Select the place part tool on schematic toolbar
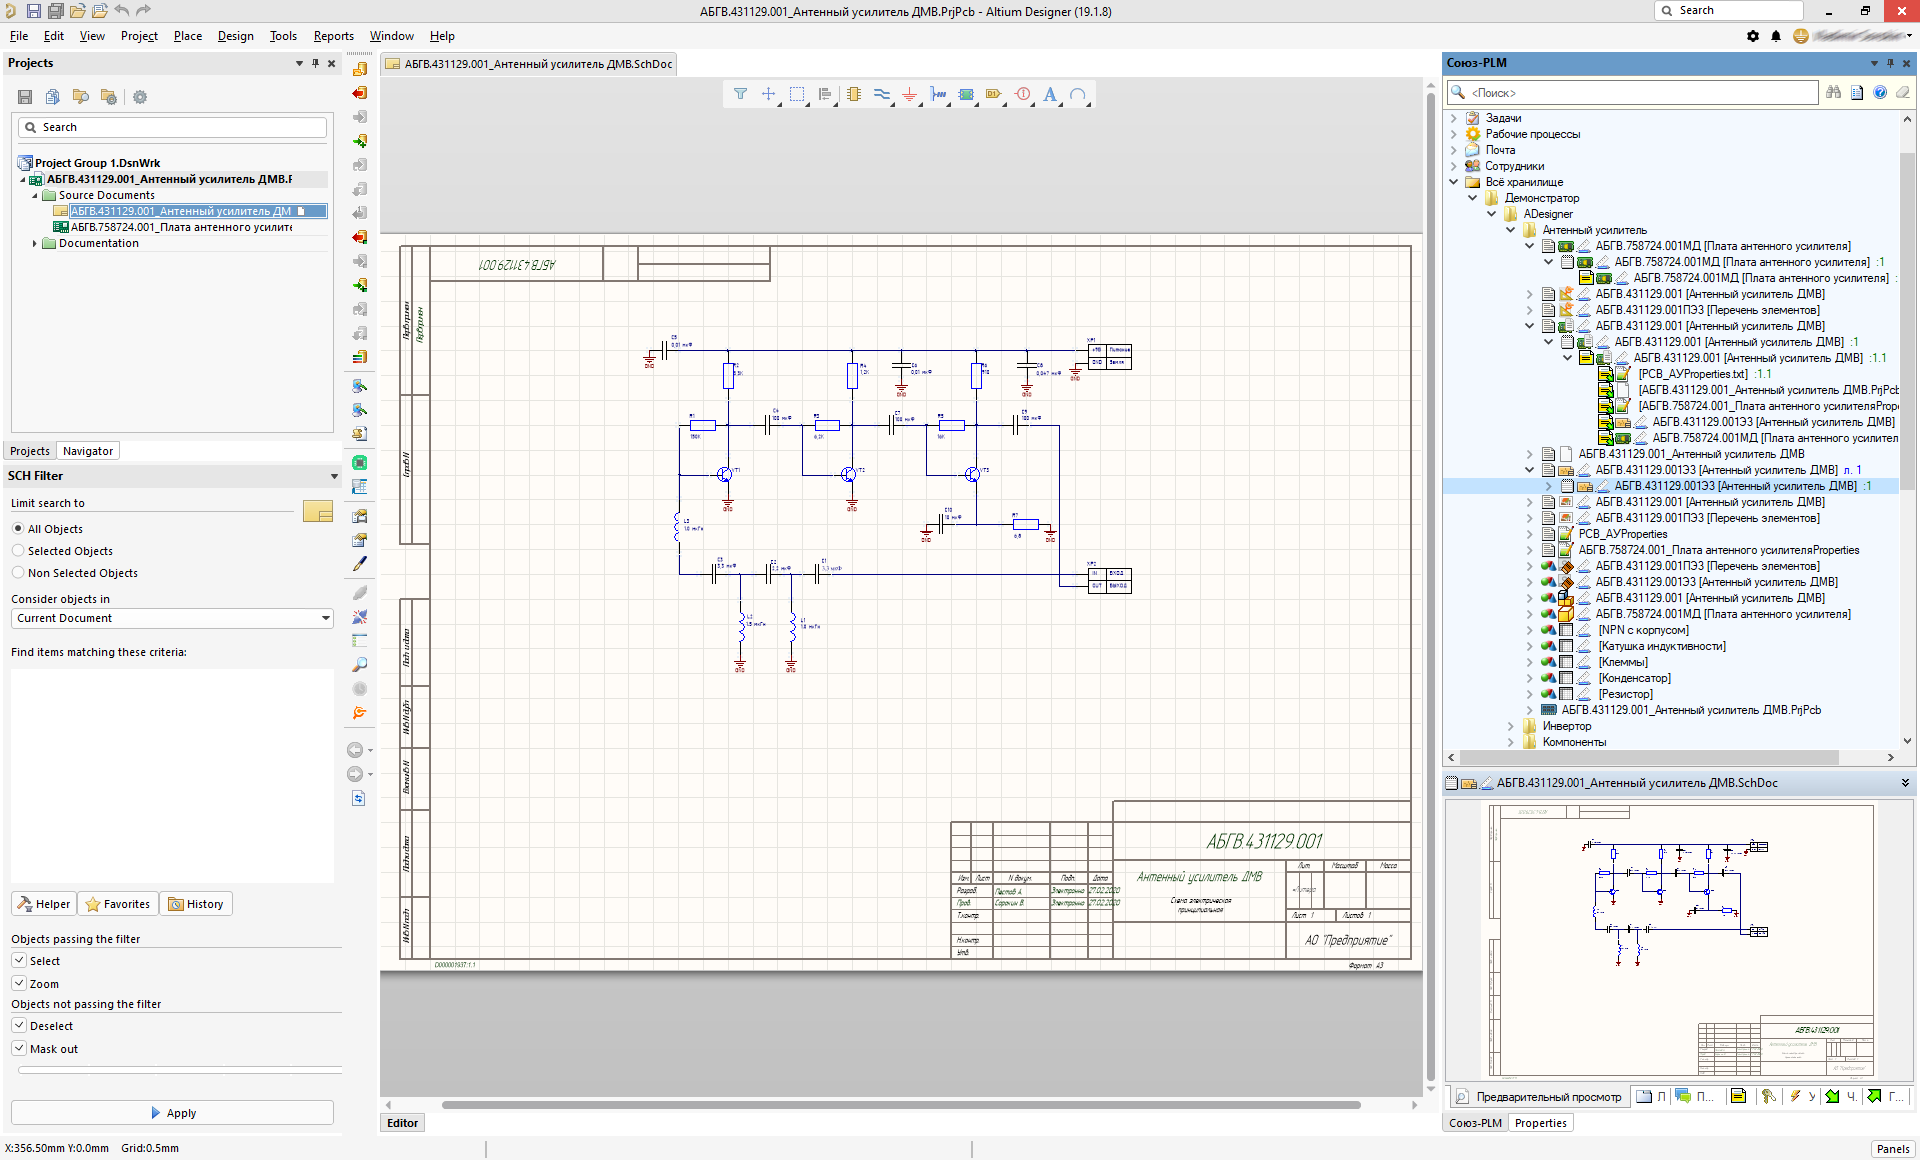Viewport: 1920px width, 1160px height. tap(853, 94)
